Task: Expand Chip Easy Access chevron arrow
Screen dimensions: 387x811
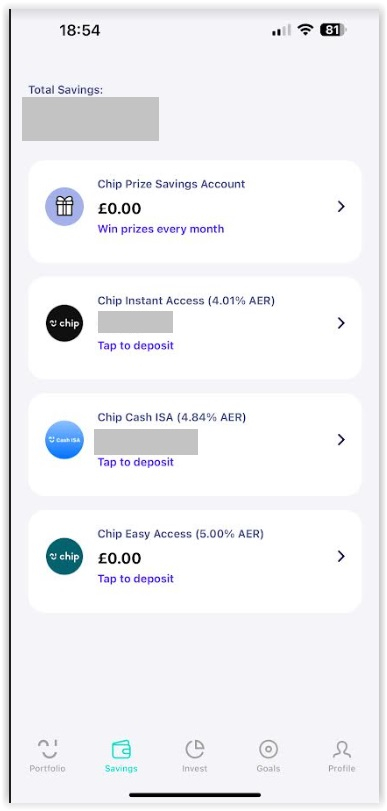Action: (x=341, y=557)
